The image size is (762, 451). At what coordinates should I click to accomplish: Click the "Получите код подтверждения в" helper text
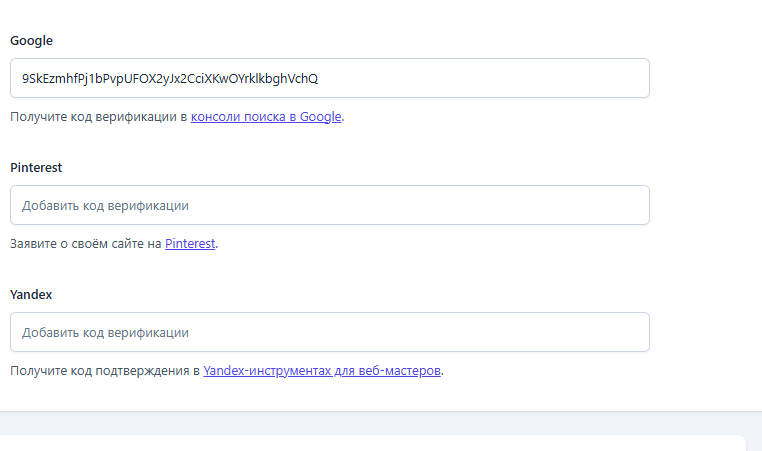click(x=105, y=370)
